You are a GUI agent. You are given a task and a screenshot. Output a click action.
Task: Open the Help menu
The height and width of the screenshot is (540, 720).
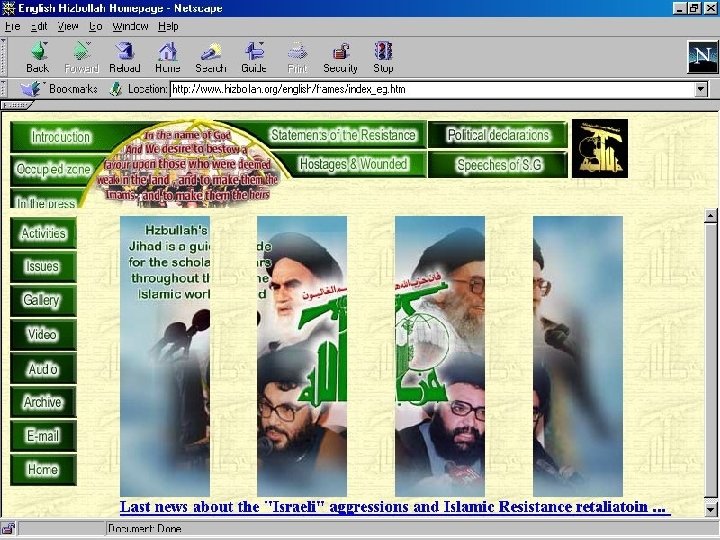[168, 27]
